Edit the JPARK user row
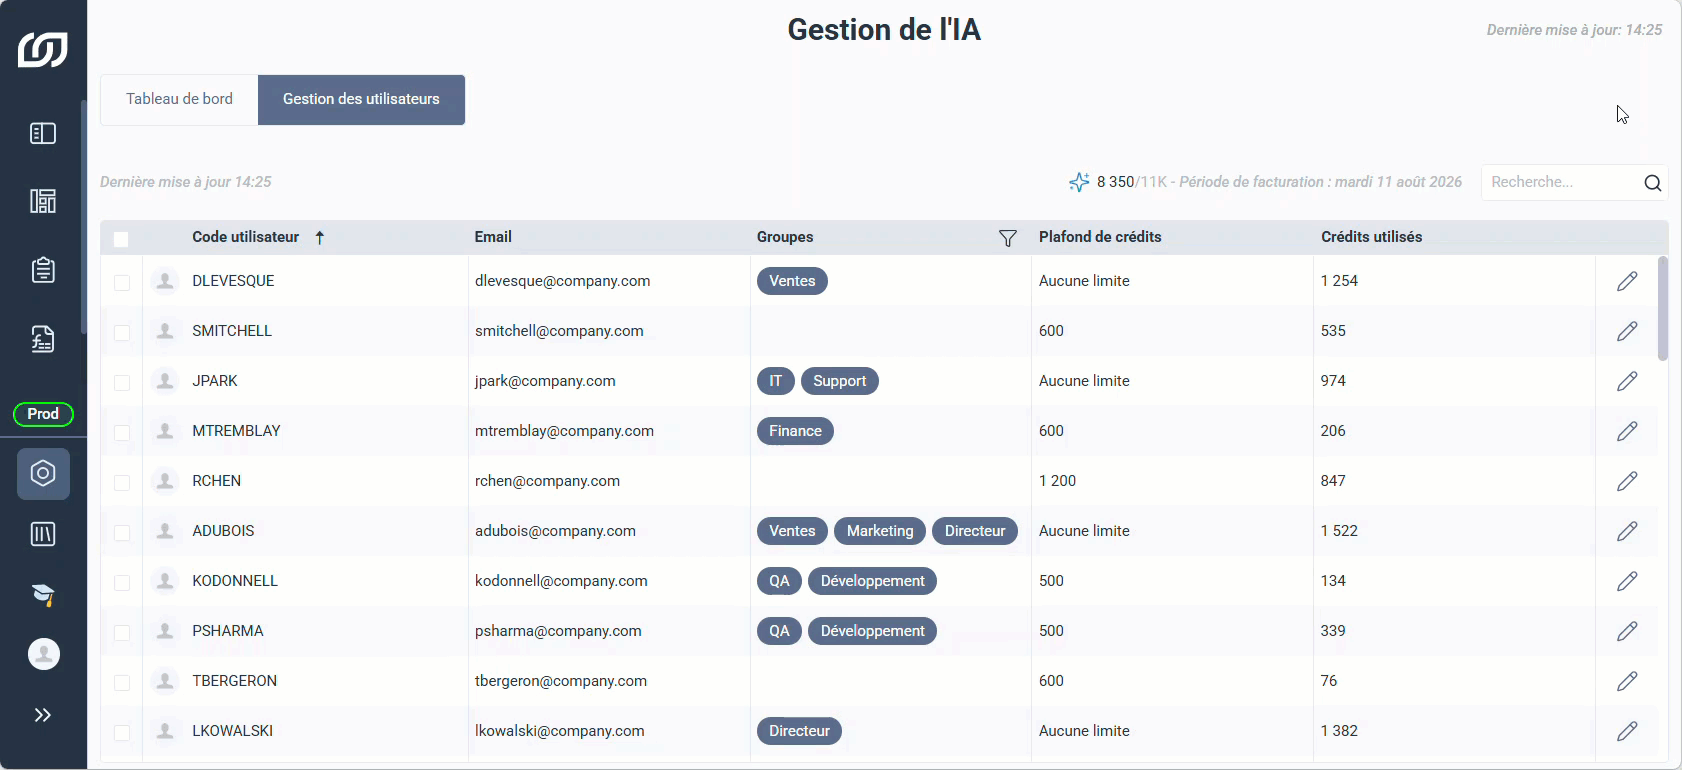 click(x=1627, y=381)
